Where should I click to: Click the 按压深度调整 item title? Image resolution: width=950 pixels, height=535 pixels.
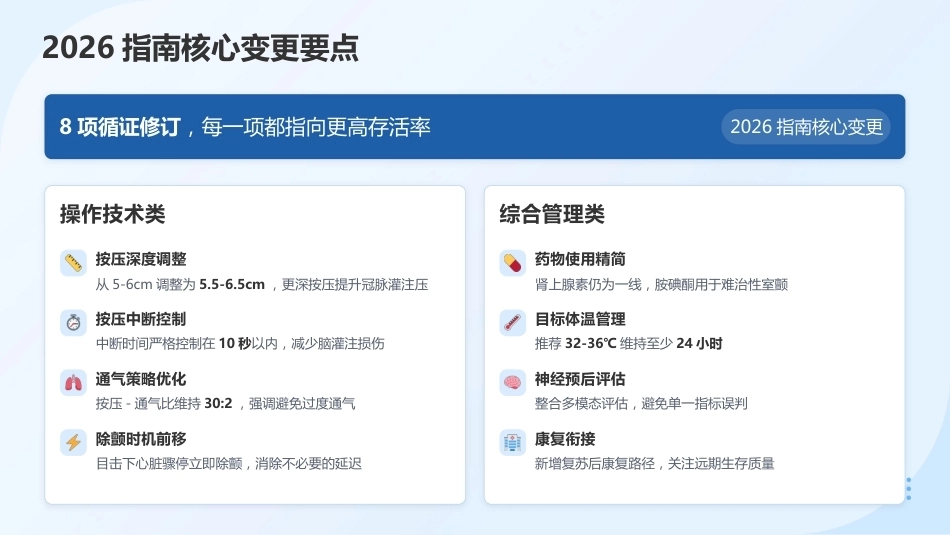141,259
